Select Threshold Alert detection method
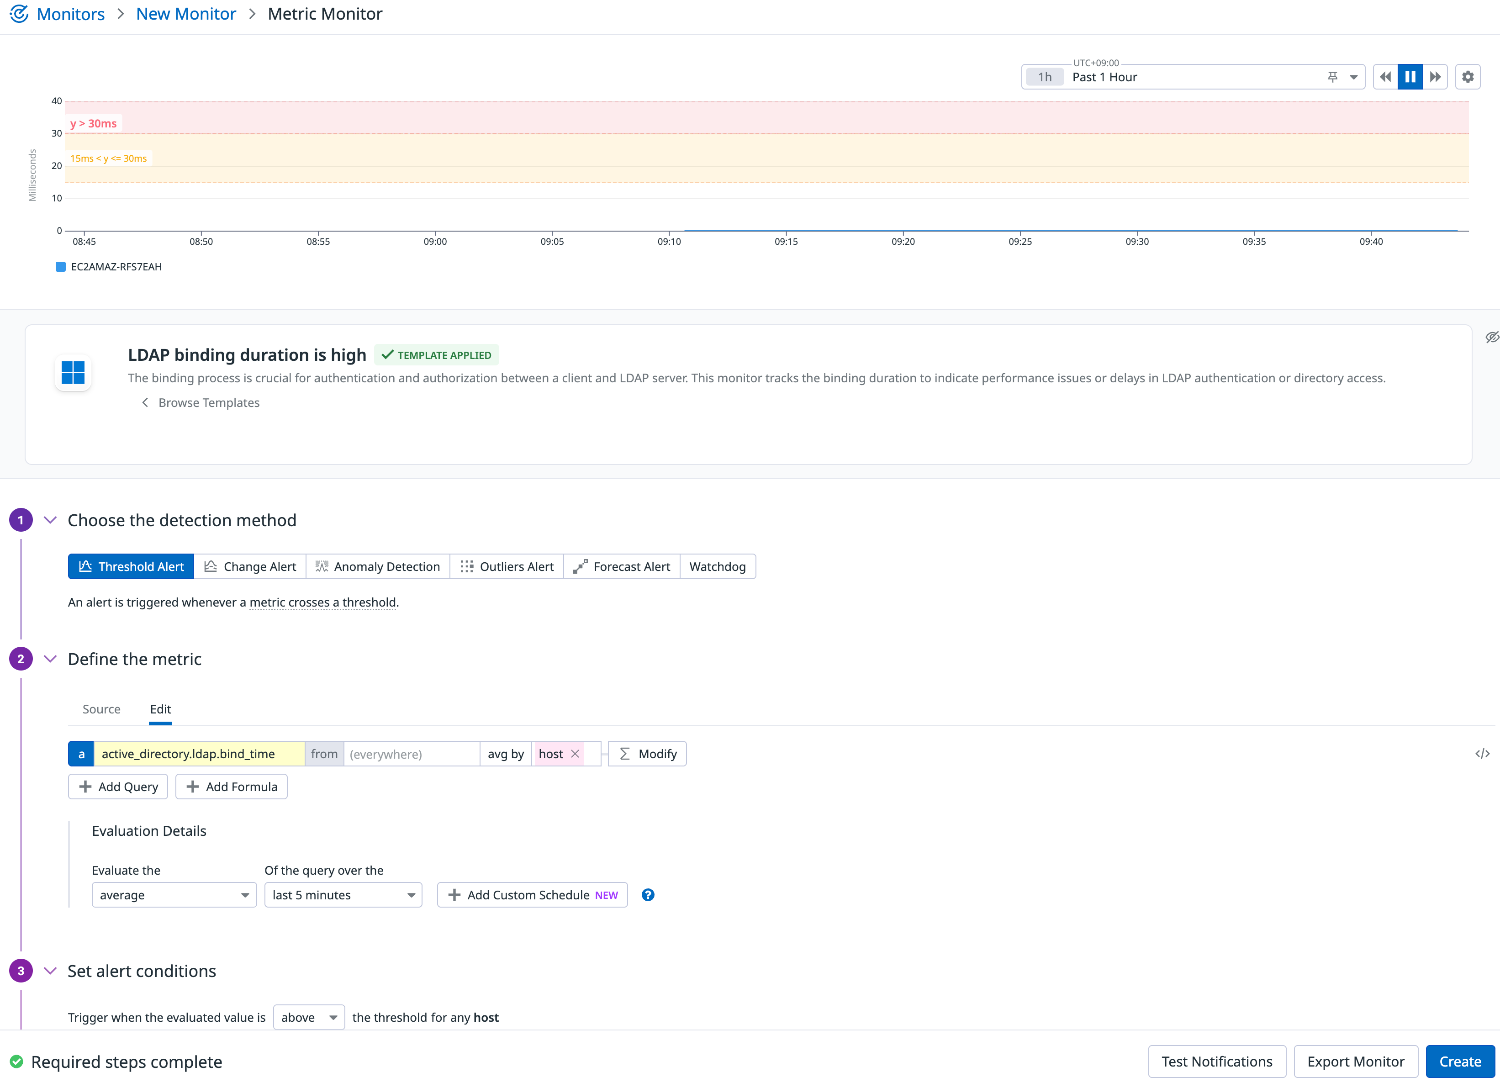This screenshot has height=1086, width=1500. 131,567
